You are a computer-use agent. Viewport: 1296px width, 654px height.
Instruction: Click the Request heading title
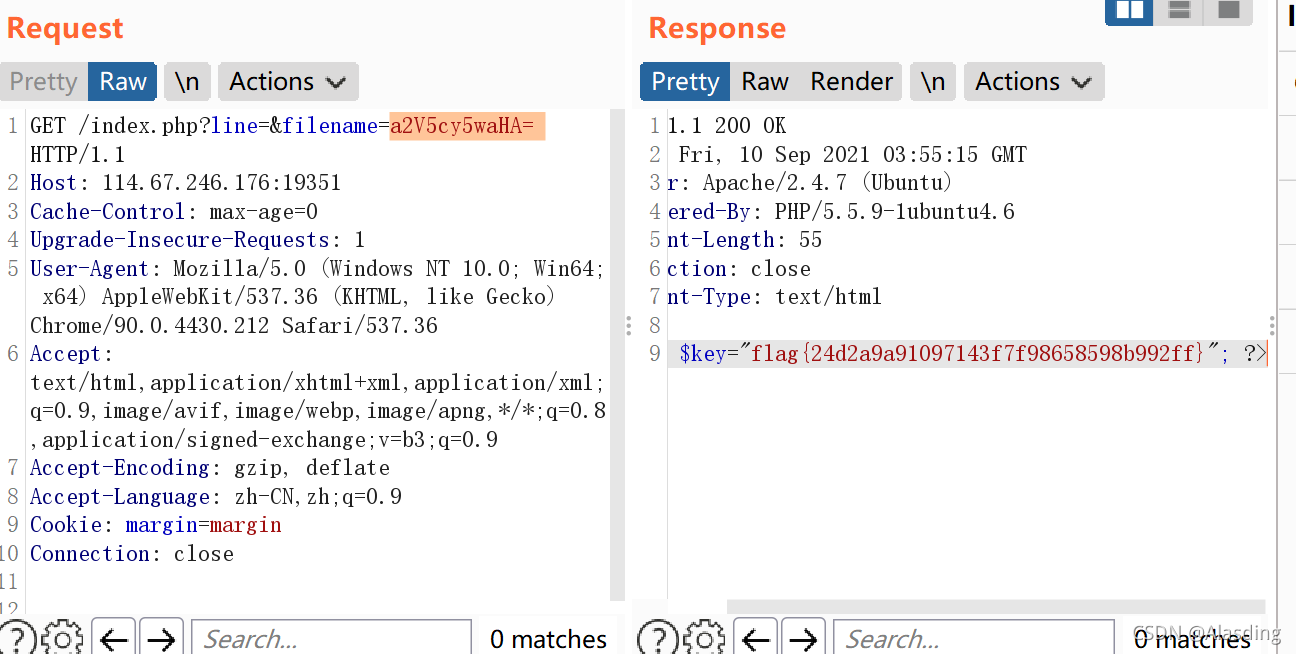point(65,28)
